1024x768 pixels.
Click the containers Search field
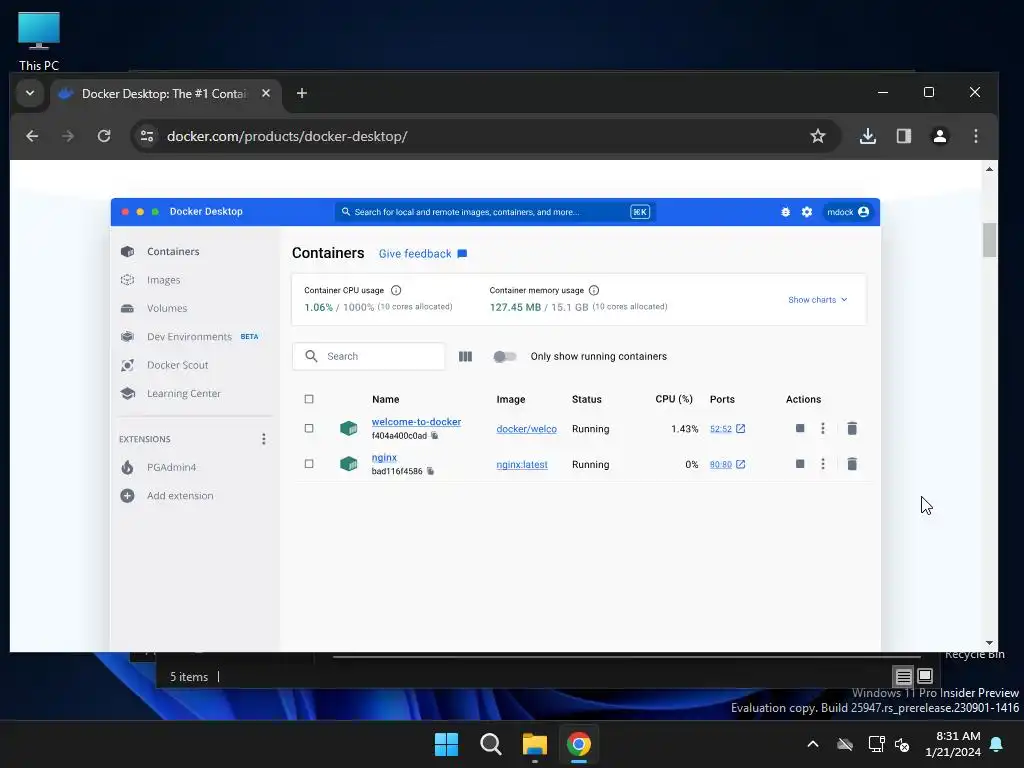(369, 357)
